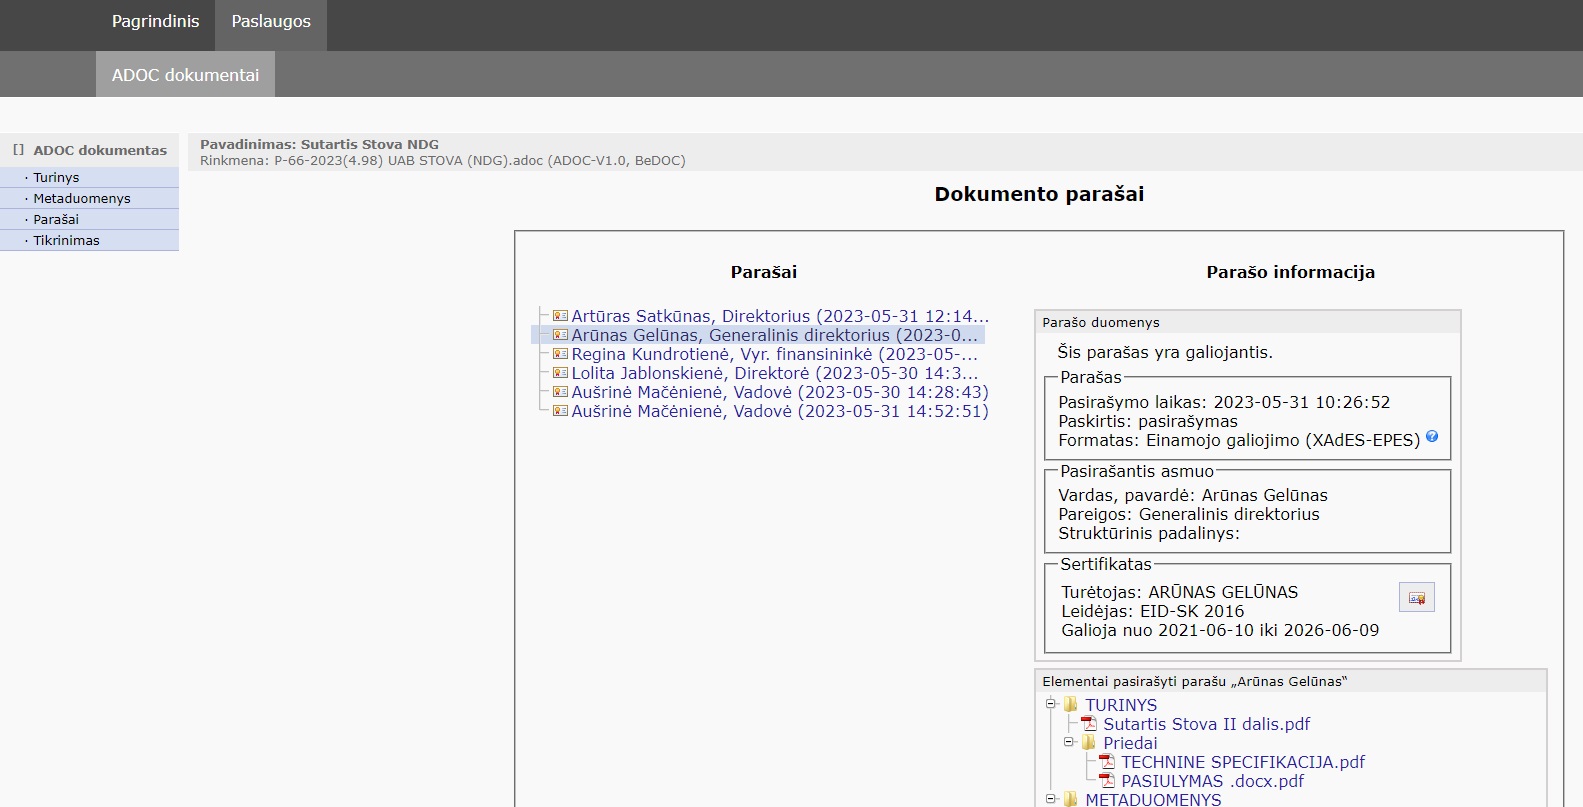Click the view certificate icon button
The height and width of the screenshot is (807, 1583).
click(x=1416, y=597)
